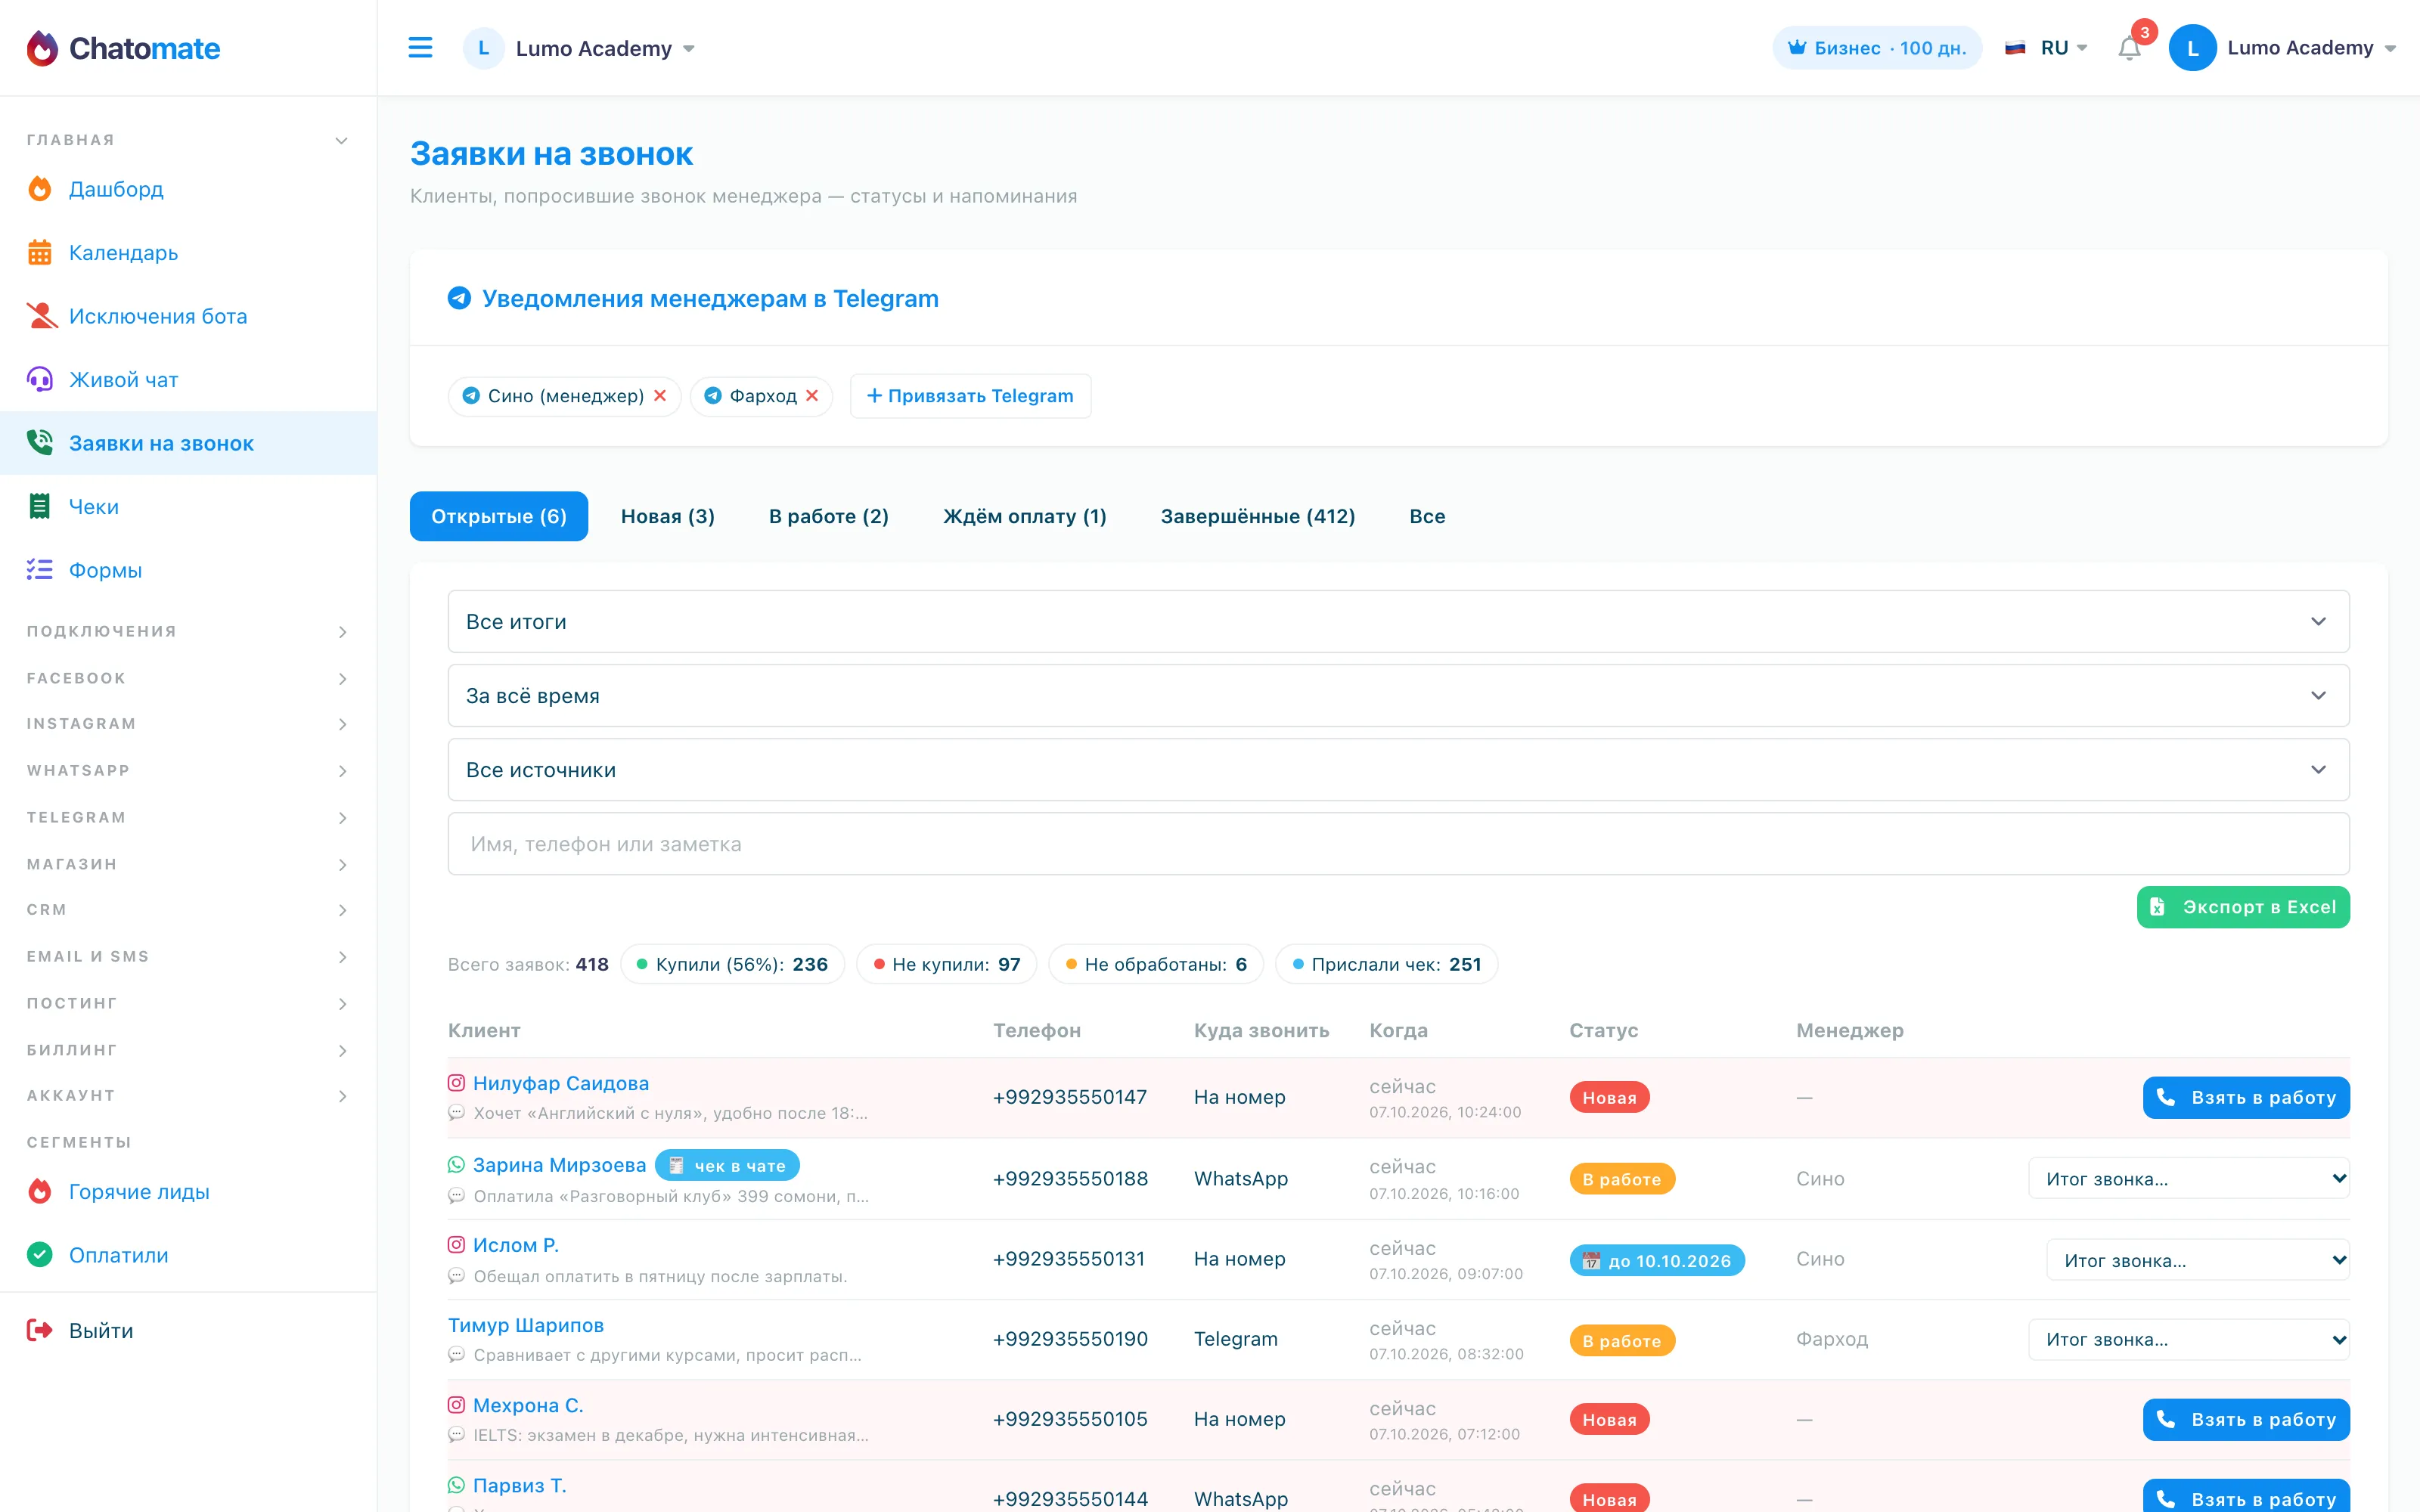The height and width of the screenshot is (1512, 2420).
Task: Click Привязать Telegram button
Action: click(970, 396)
